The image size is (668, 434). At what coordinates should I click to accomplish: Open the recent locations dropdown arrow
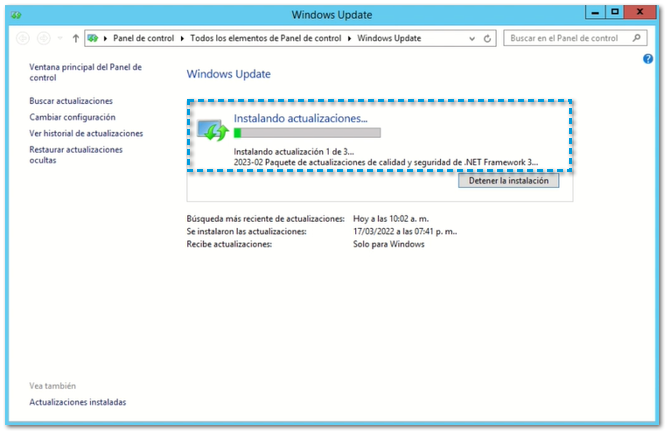click(x=60, y=38)
